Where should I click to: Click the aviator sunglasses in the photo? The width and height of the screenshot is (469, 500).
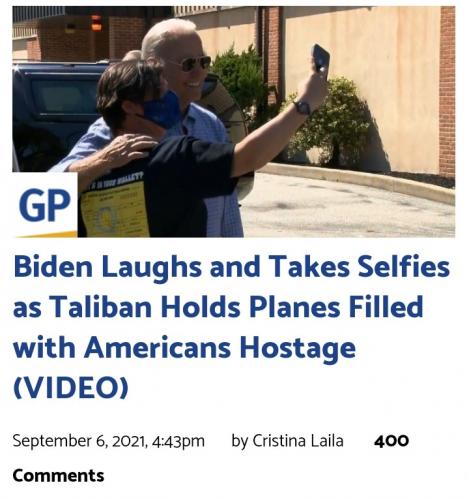pos(191,64)
